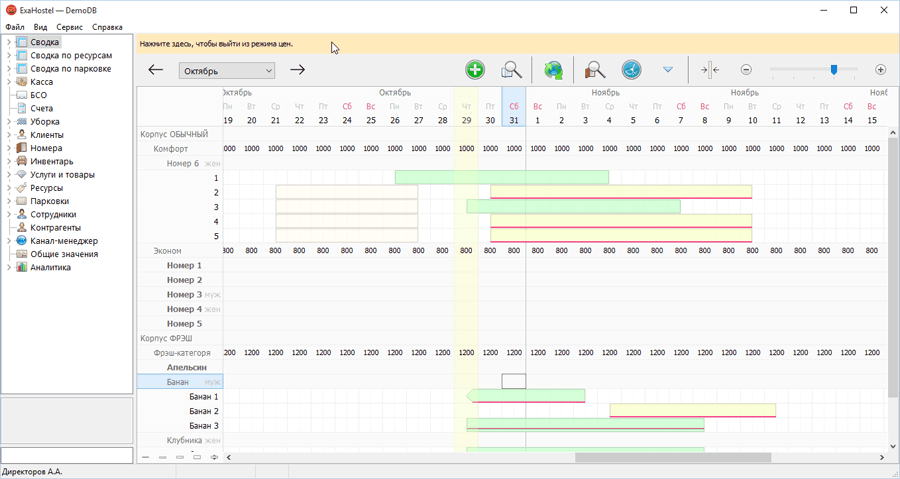Click the Ресурсы price tag icon

coord(22,188)
